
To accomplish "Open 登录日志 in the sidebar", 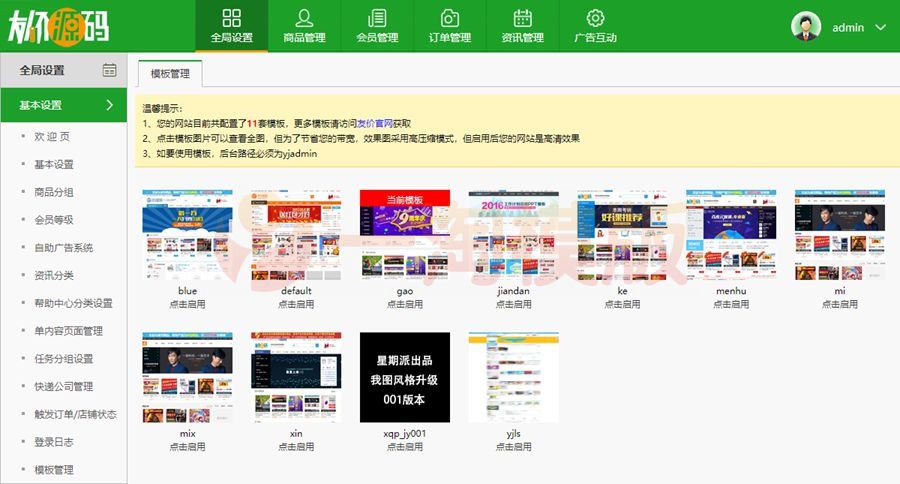I will [x=54, y=442].
